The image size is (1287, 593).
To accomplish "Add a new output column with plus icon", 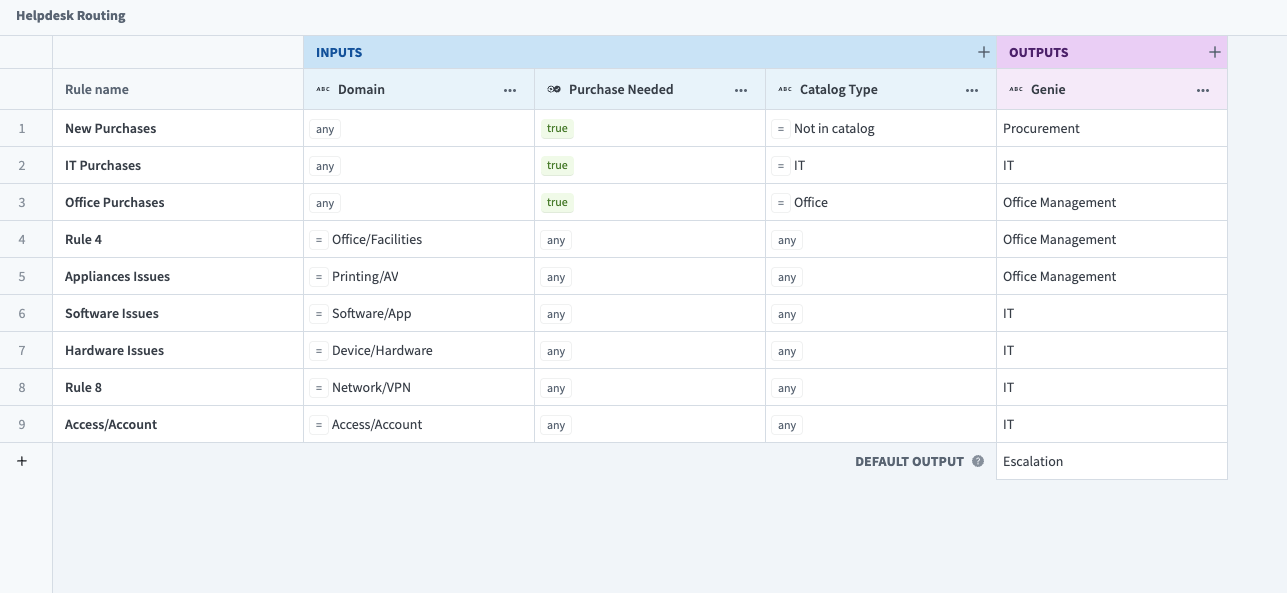I will (1215, 52).
